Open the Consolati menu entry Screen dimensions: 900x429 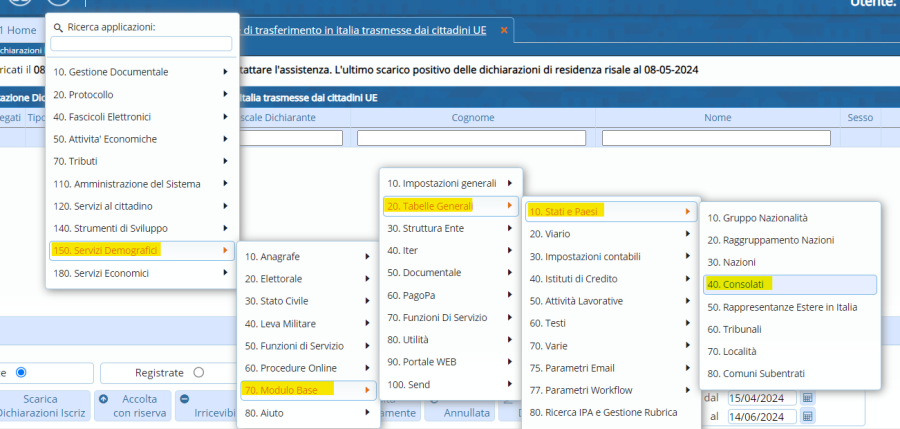(x=789, y=284)
